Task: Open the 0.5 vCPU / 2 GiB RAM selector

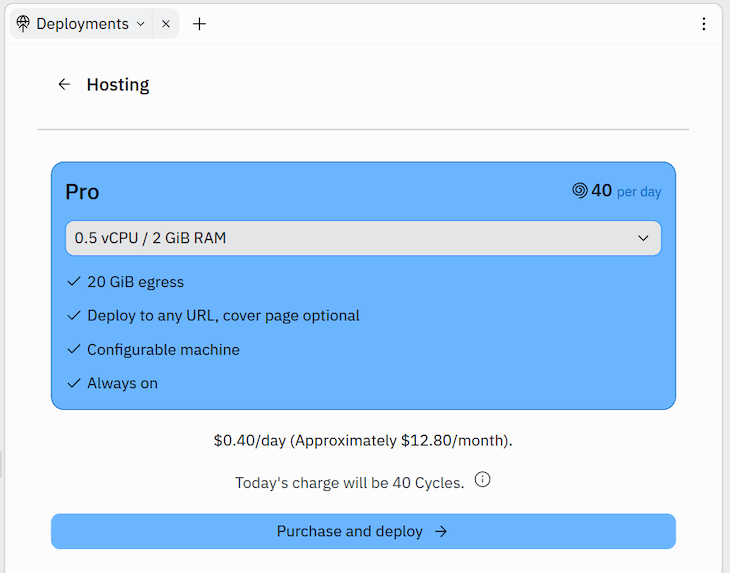Action: [x=350, y=238]
